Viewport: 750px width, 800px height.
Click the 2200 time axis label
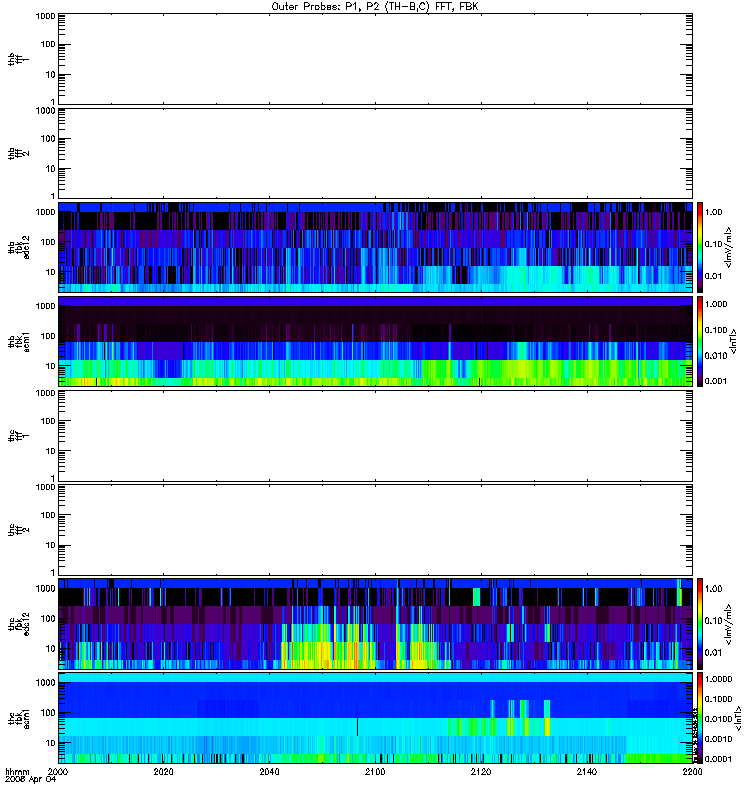692,771
